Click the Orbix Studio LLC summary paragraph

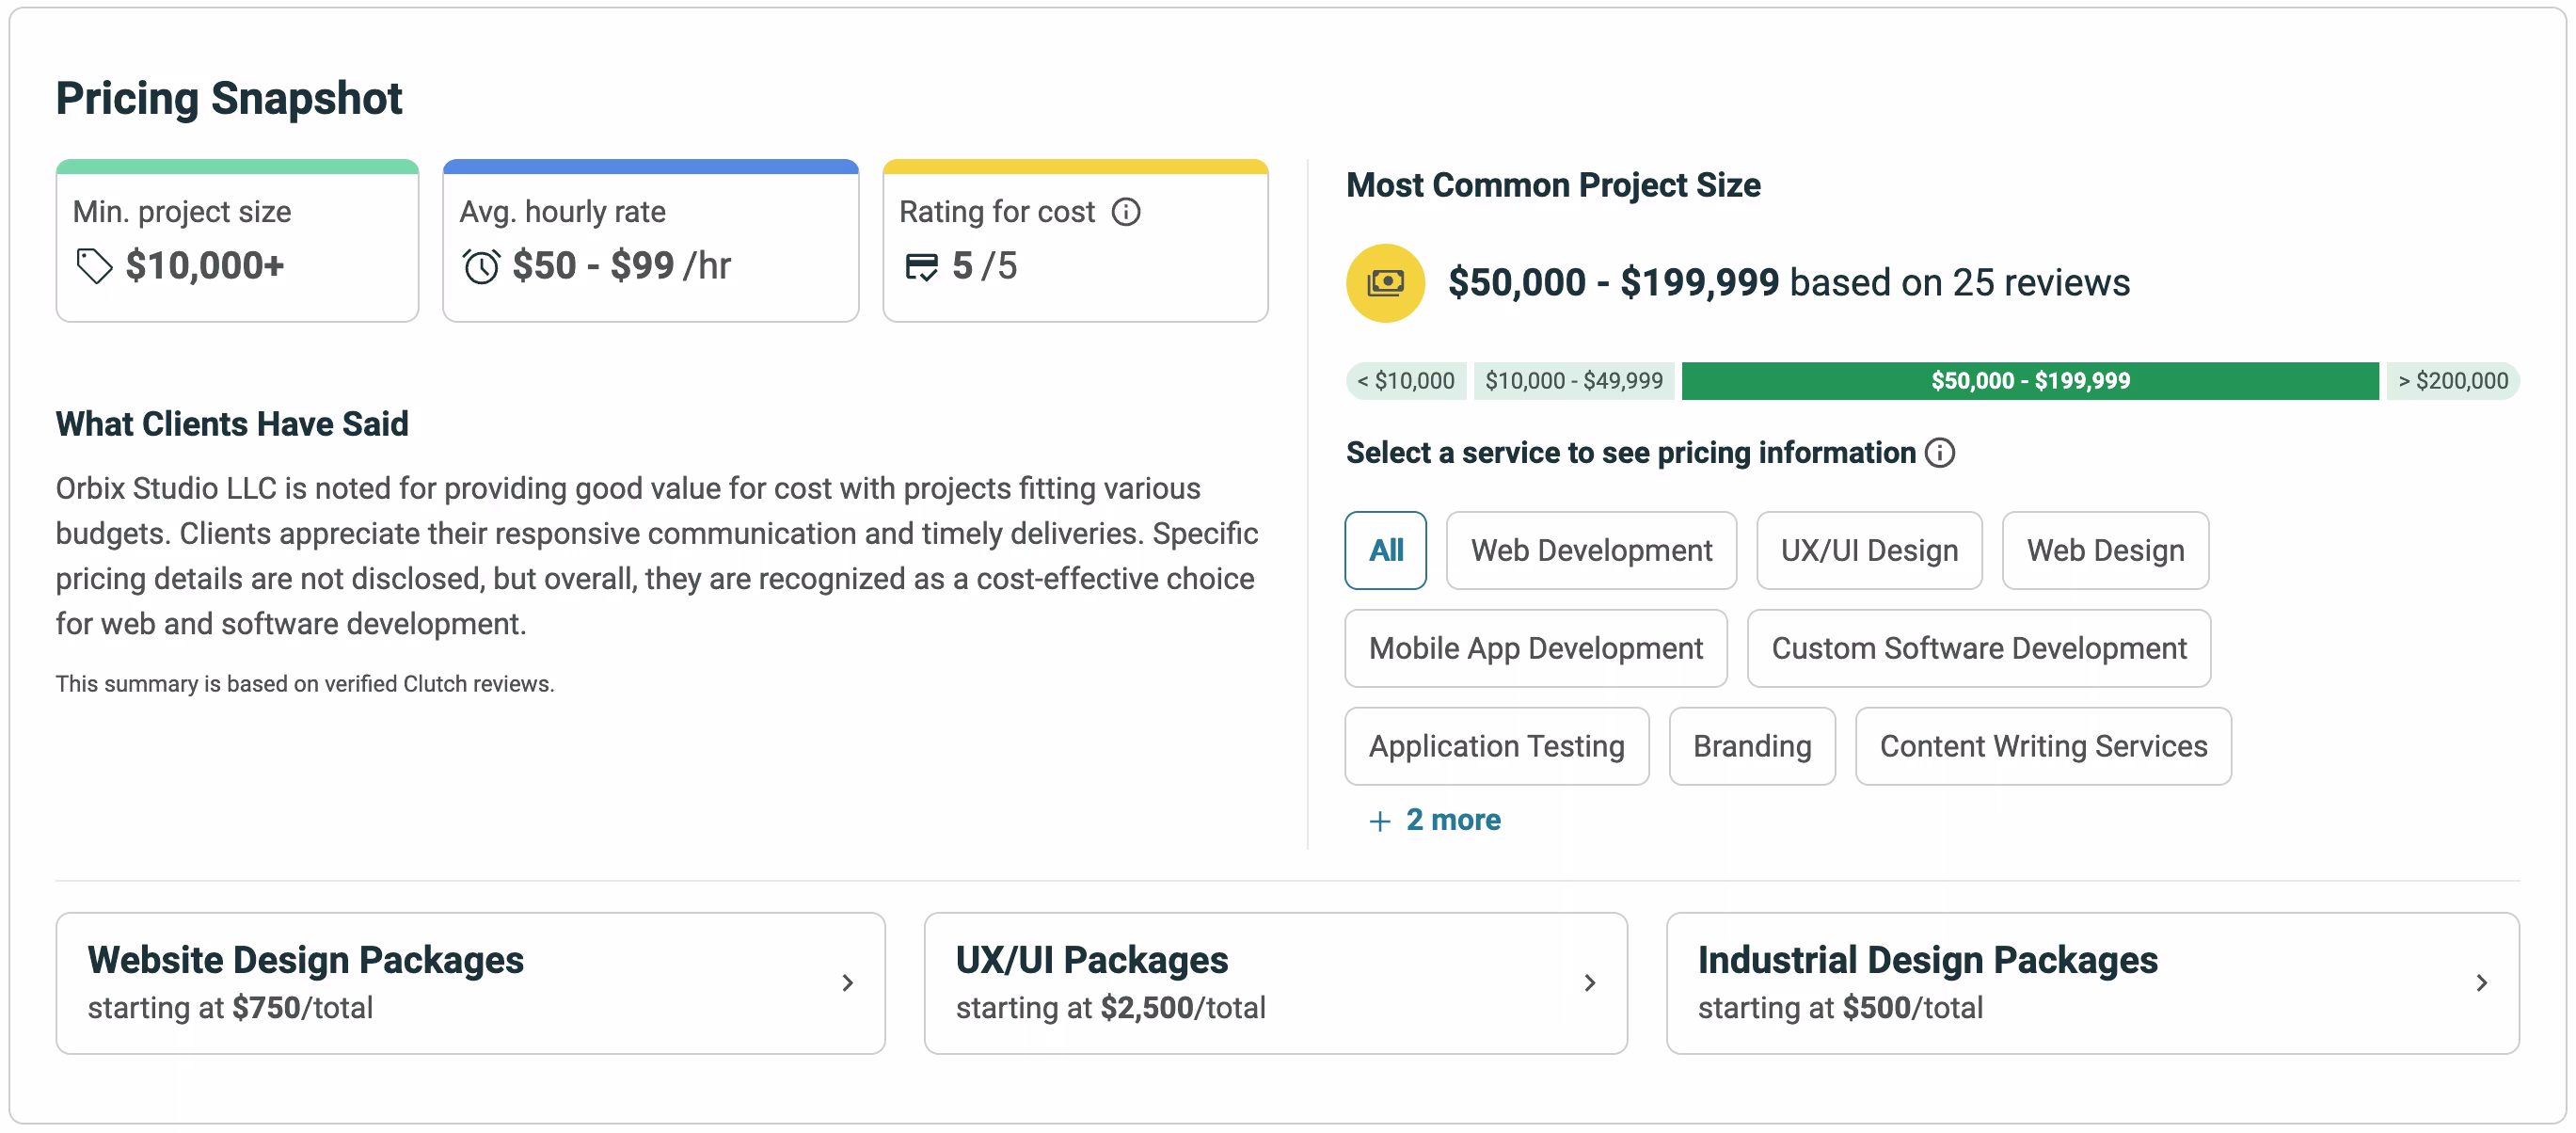657,556
